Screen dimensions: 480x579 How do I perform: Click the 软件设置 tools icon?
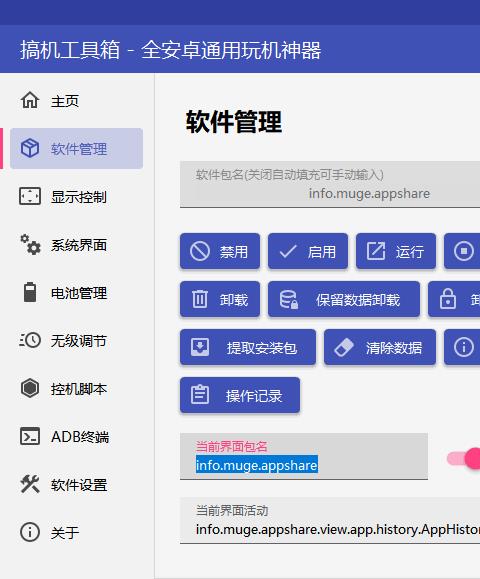30,484
